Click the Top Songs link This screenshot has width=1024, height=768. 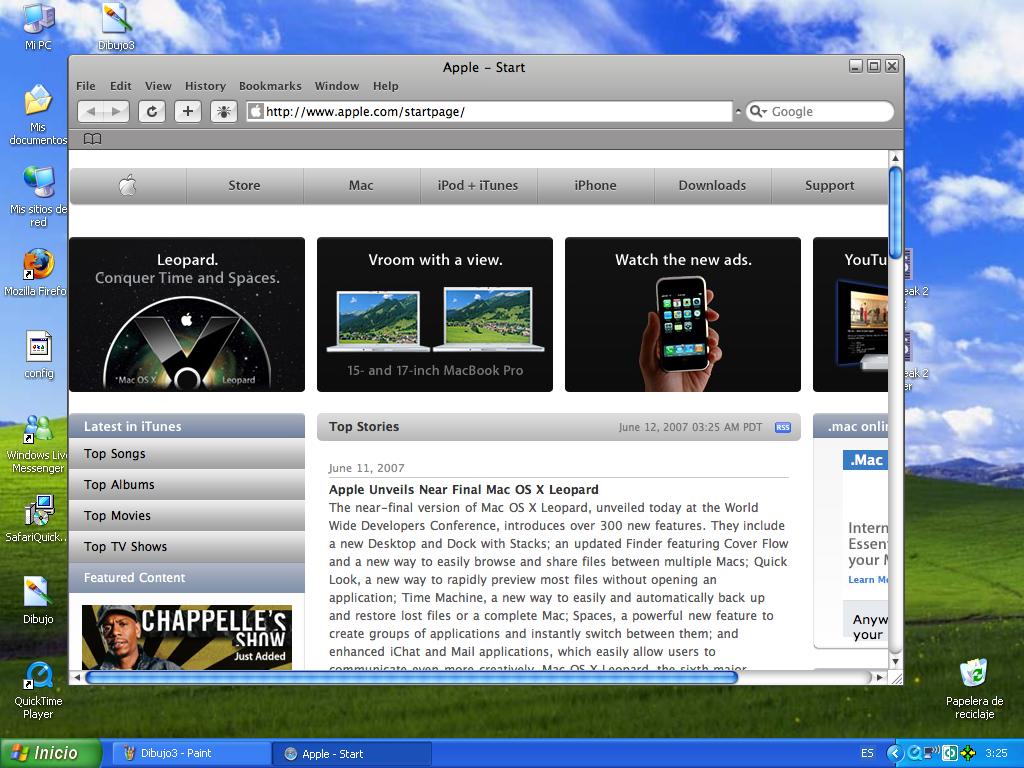(x=115, y=454)
